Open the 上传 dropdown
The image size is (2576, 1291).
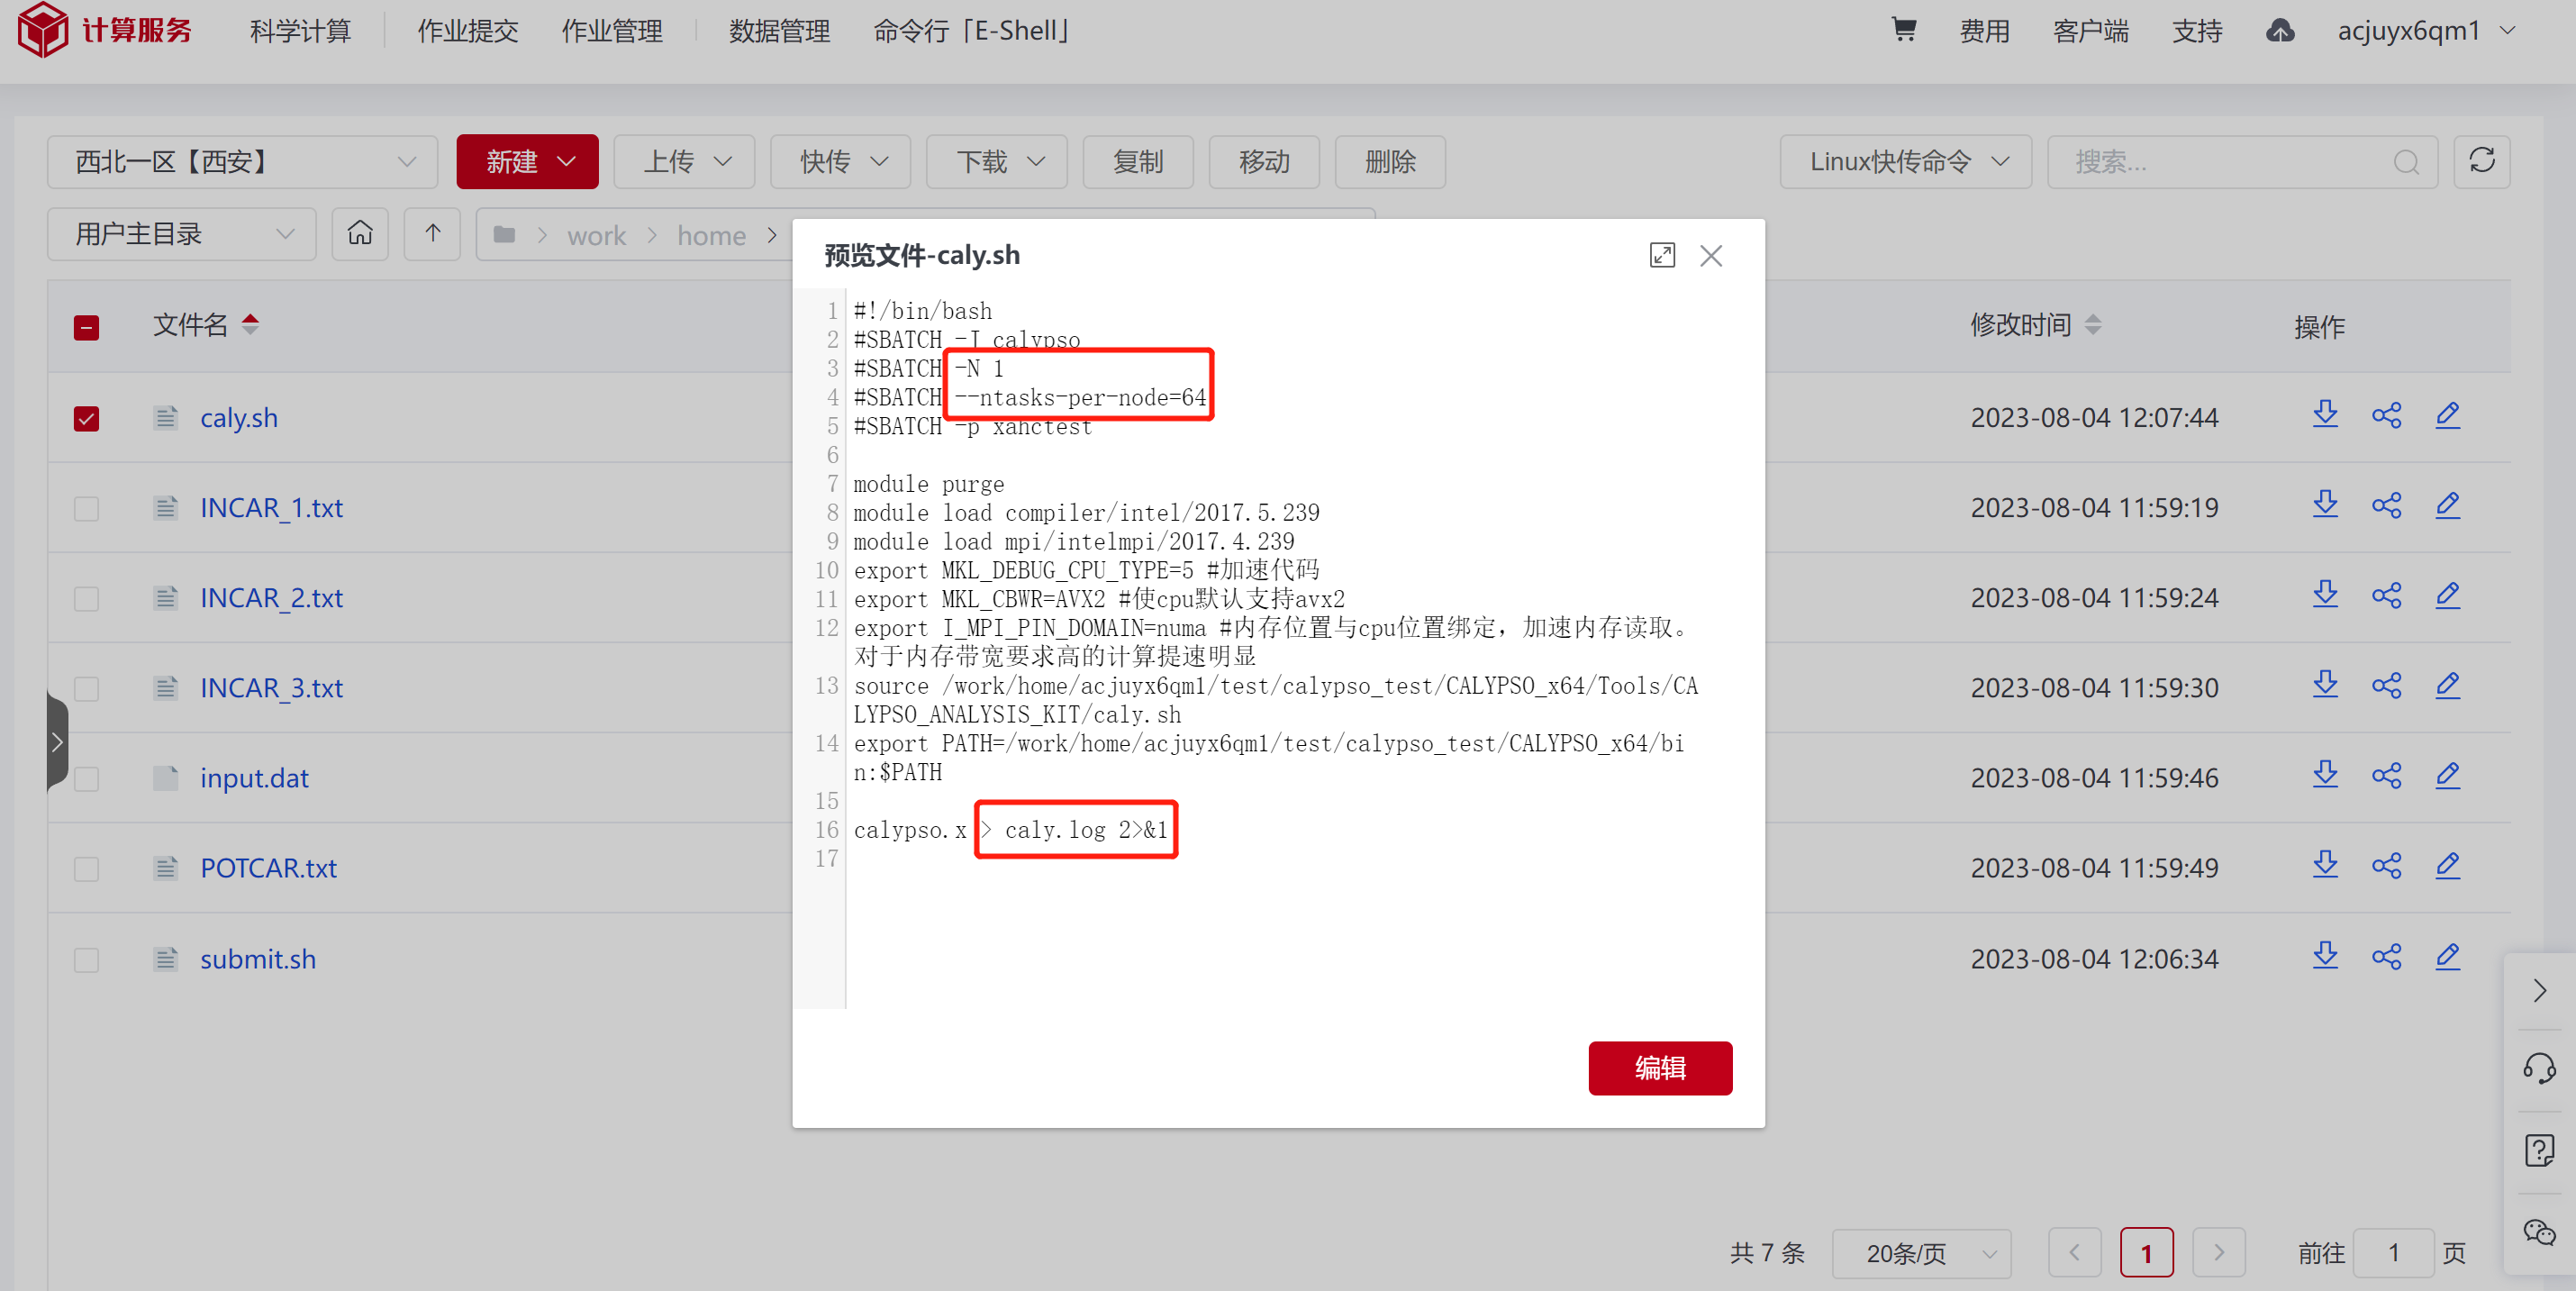tap(685, 161)
